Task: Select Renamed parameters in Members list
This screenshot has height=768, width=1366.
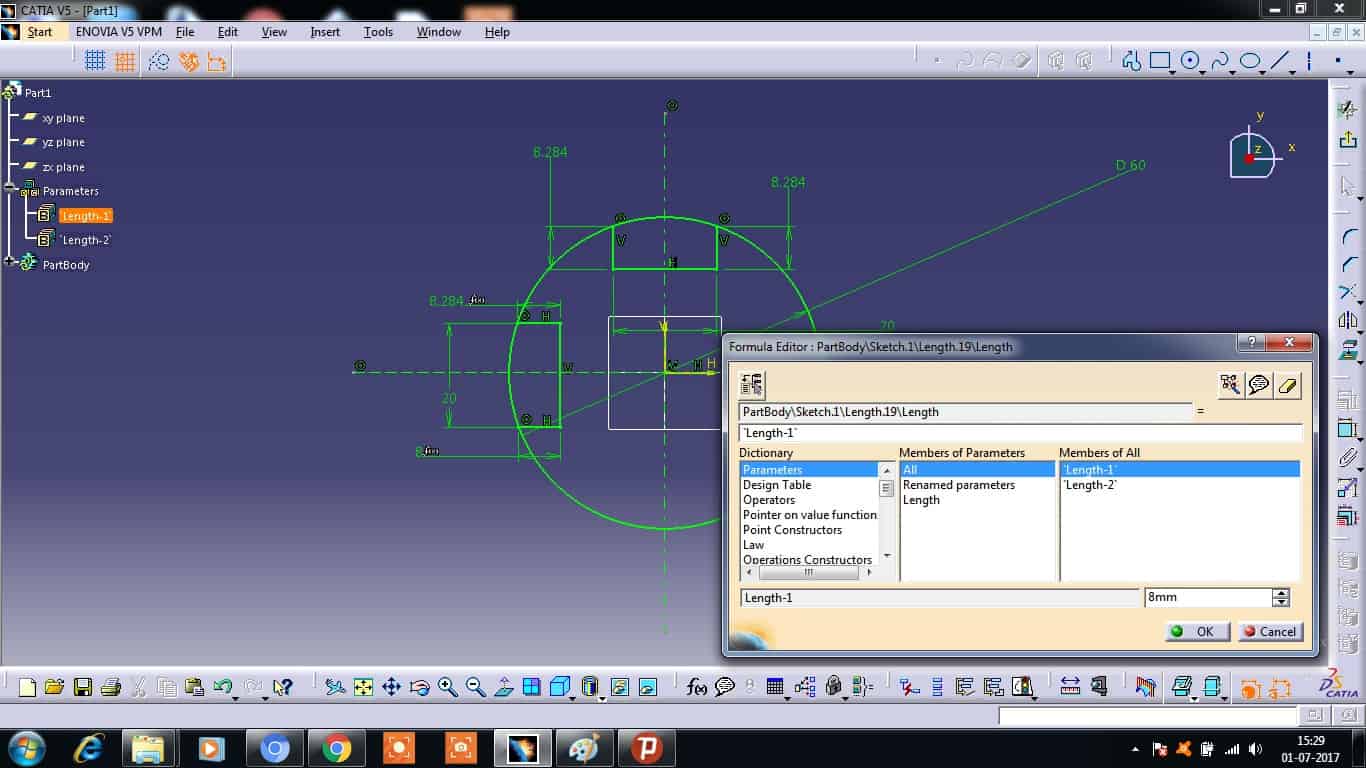Action: 959,485
